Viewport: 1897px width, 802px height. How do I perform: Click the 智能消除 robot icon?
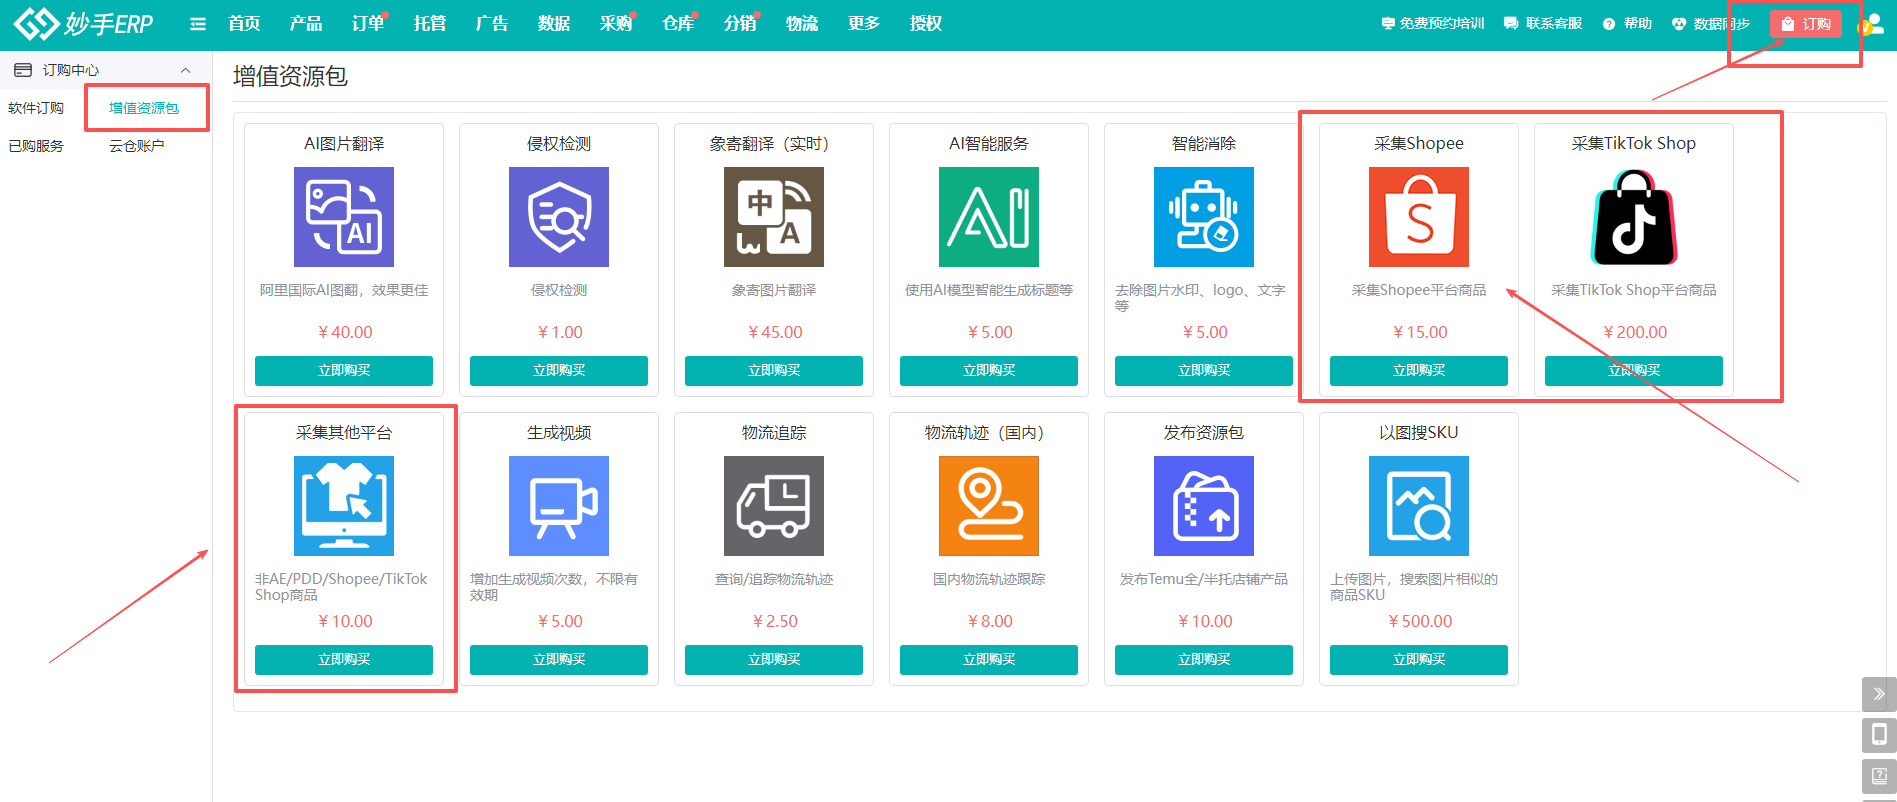1204,217
